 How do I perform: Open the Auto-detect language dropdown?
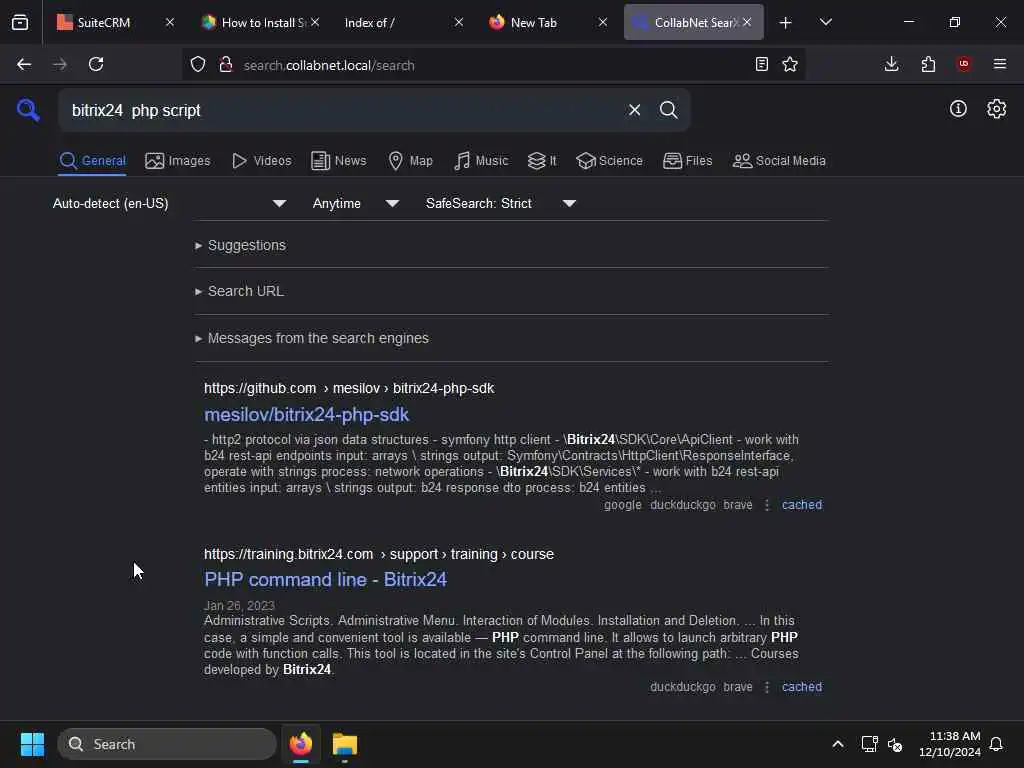click(x=170, y=203)
